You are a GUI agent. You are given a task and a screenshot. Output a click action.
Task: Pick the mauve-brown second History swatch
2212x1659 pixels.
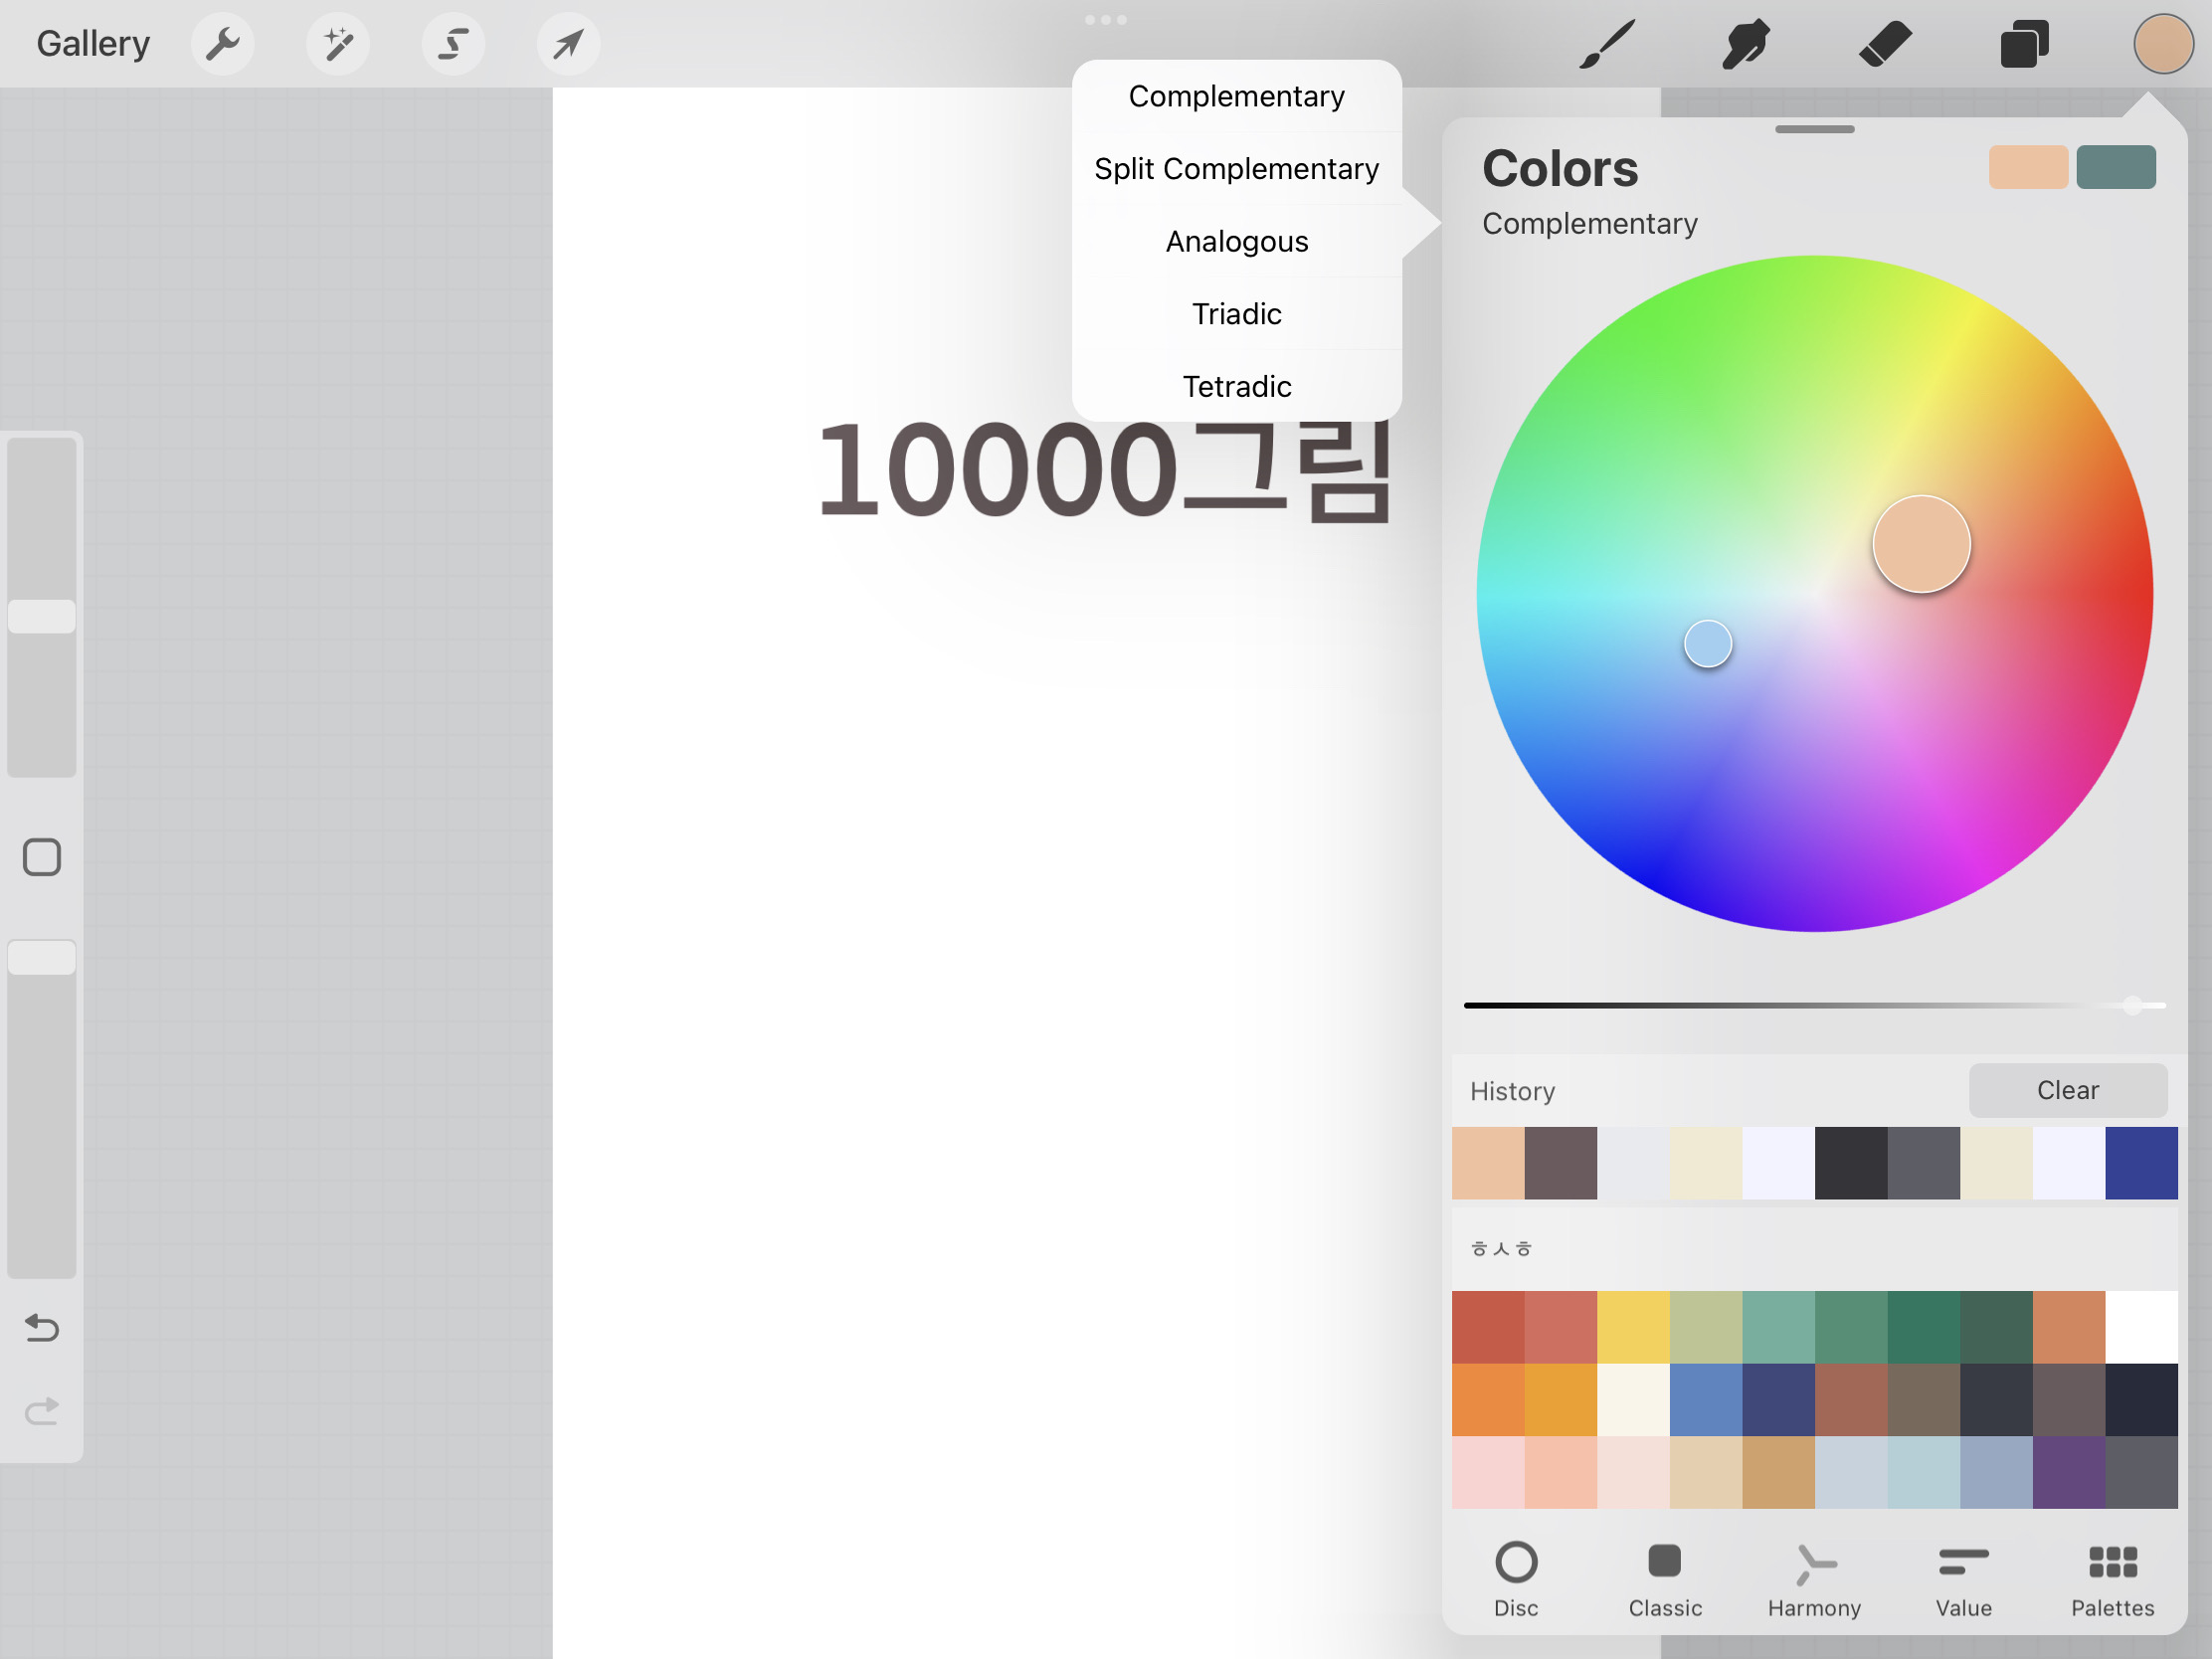coord(1561,1163)
